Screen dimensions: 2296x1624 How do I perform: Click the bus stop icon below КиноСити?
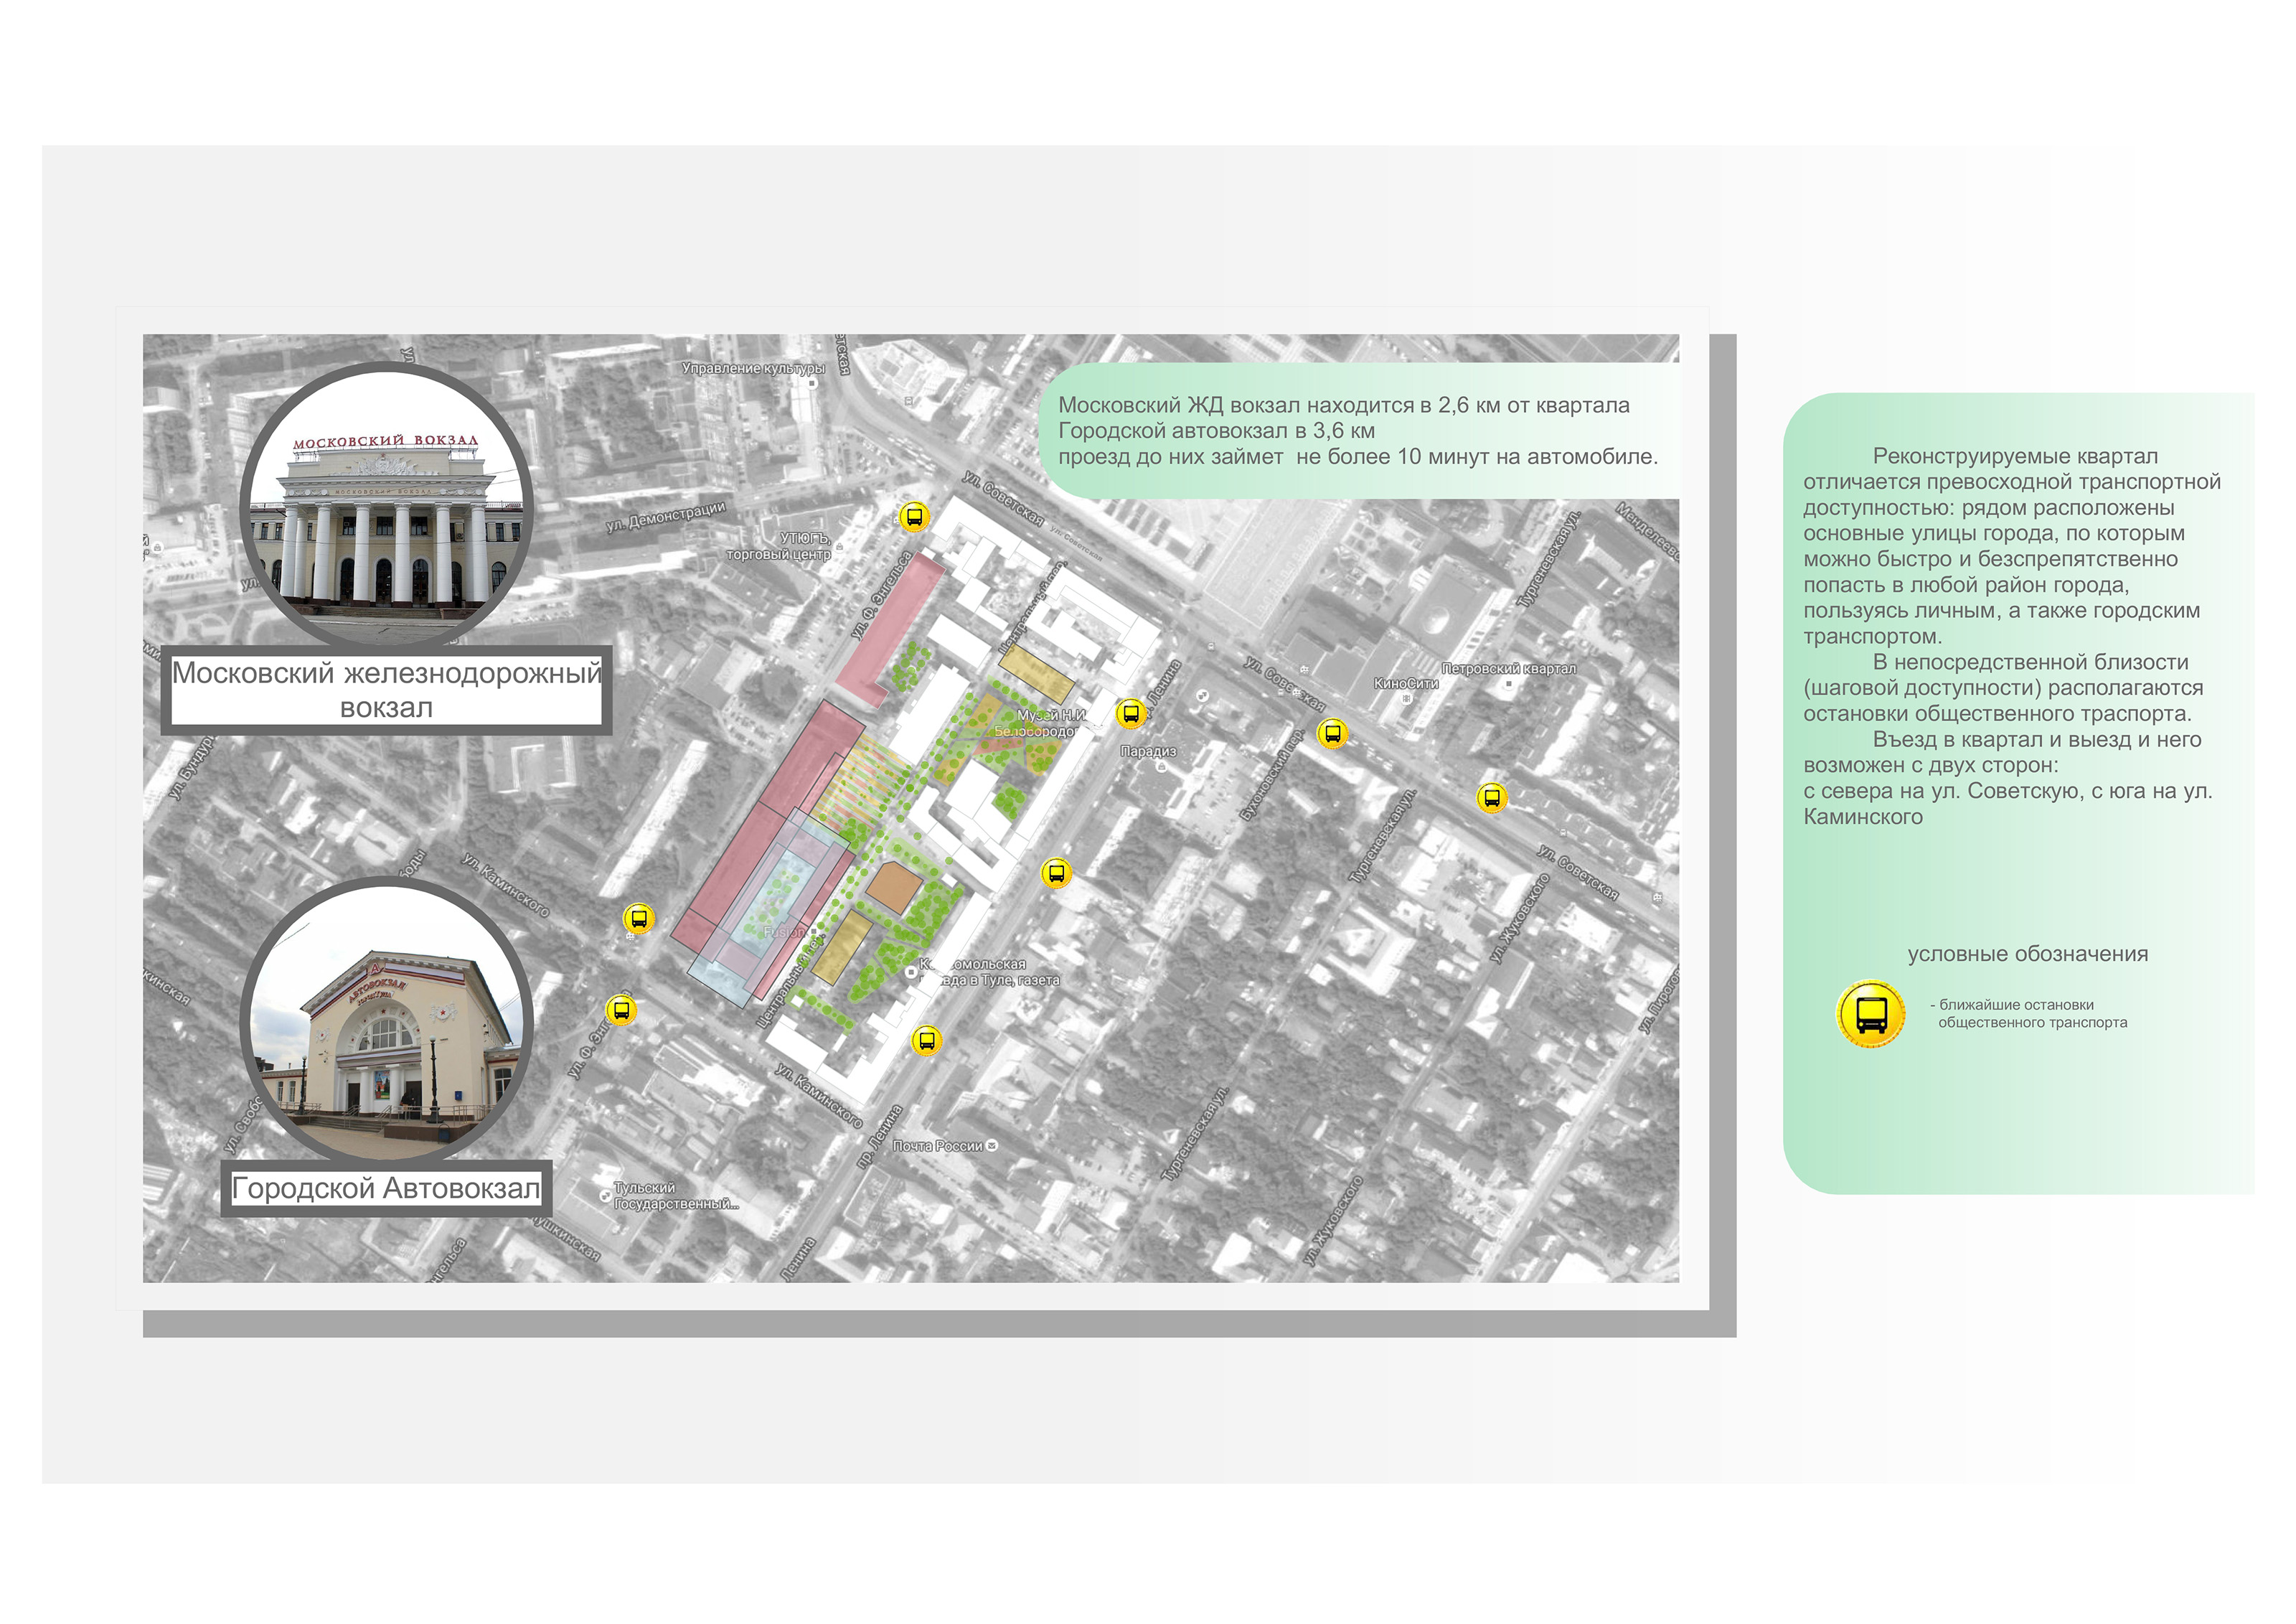1332,733
